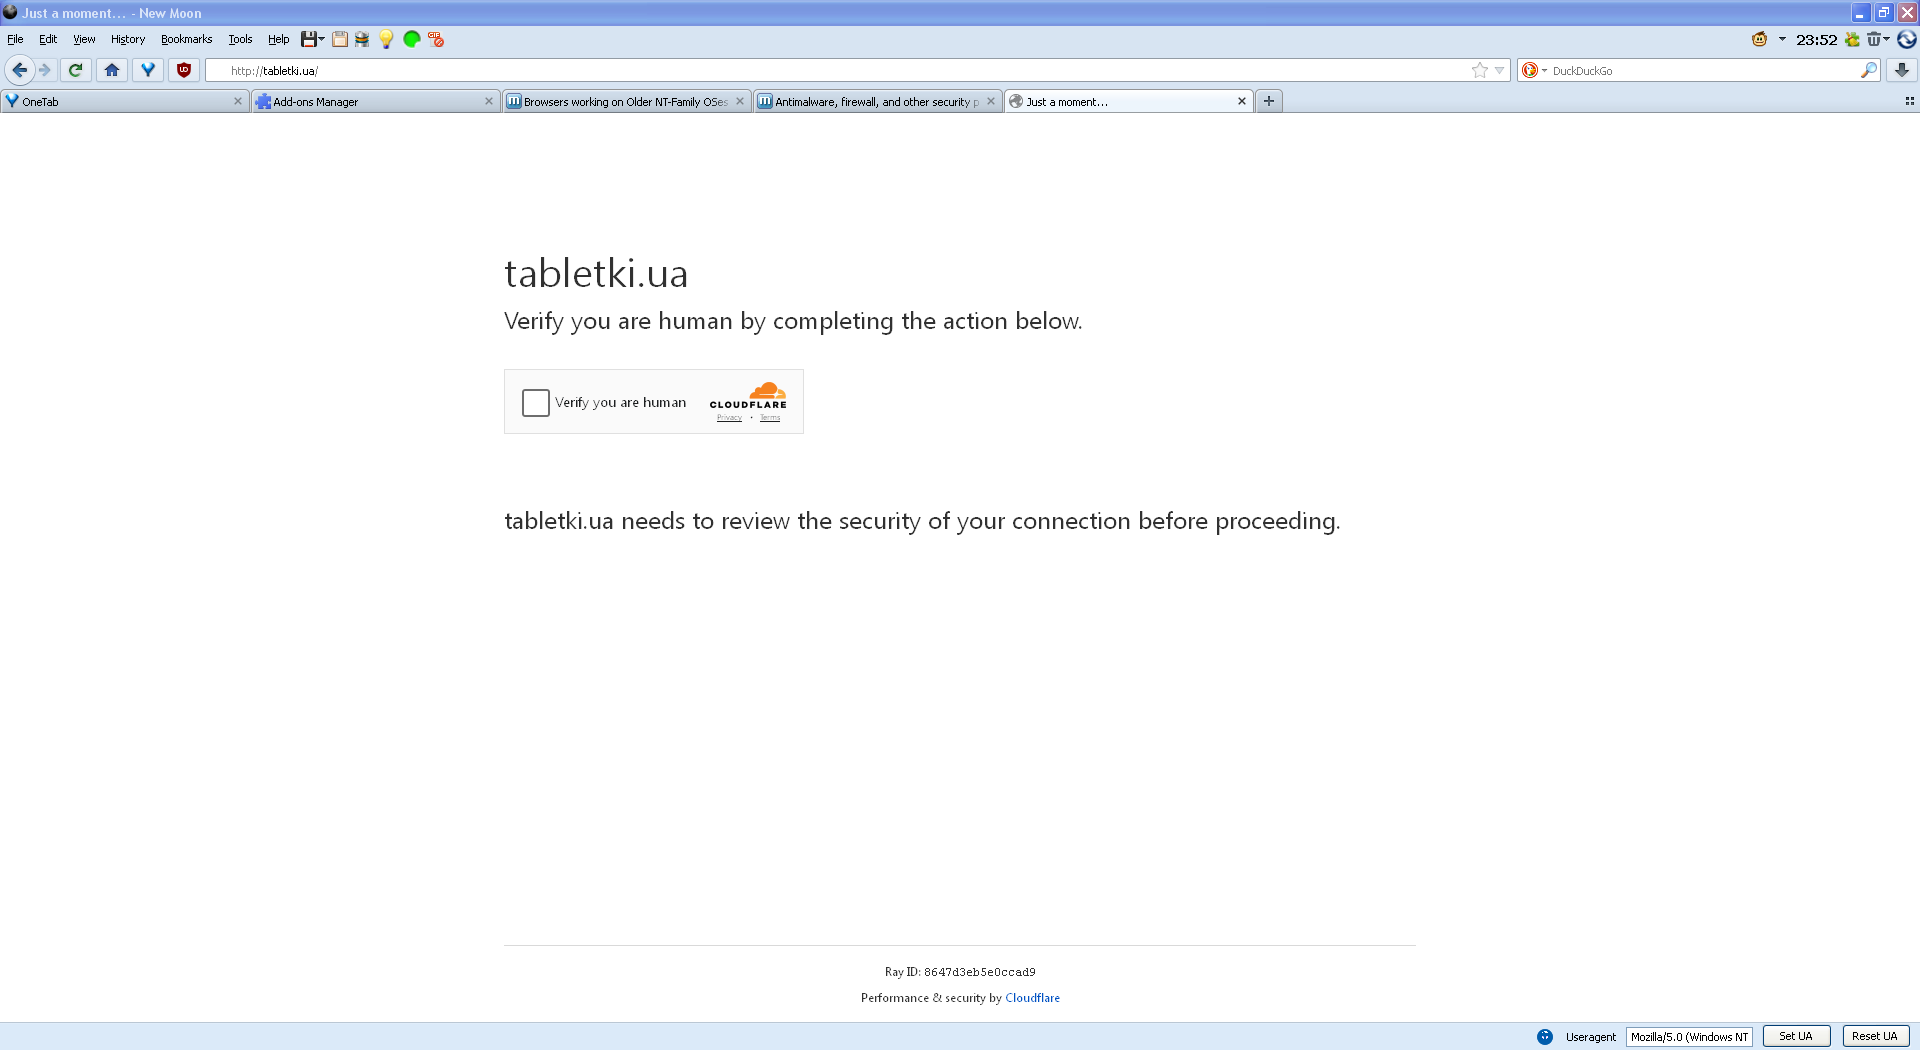
Task: Toggle the GIF blocker icon
Action: pyautogui.click(x=436, y=39)
